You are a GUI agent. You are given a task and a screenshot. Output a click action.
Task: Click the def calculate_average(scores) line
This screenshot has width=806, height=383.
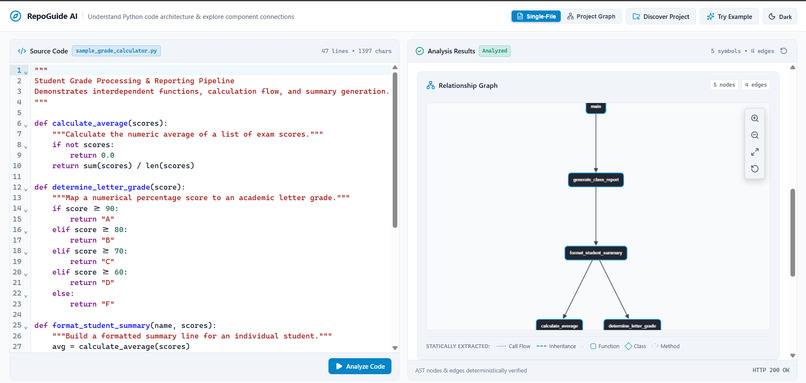(101, 123)
